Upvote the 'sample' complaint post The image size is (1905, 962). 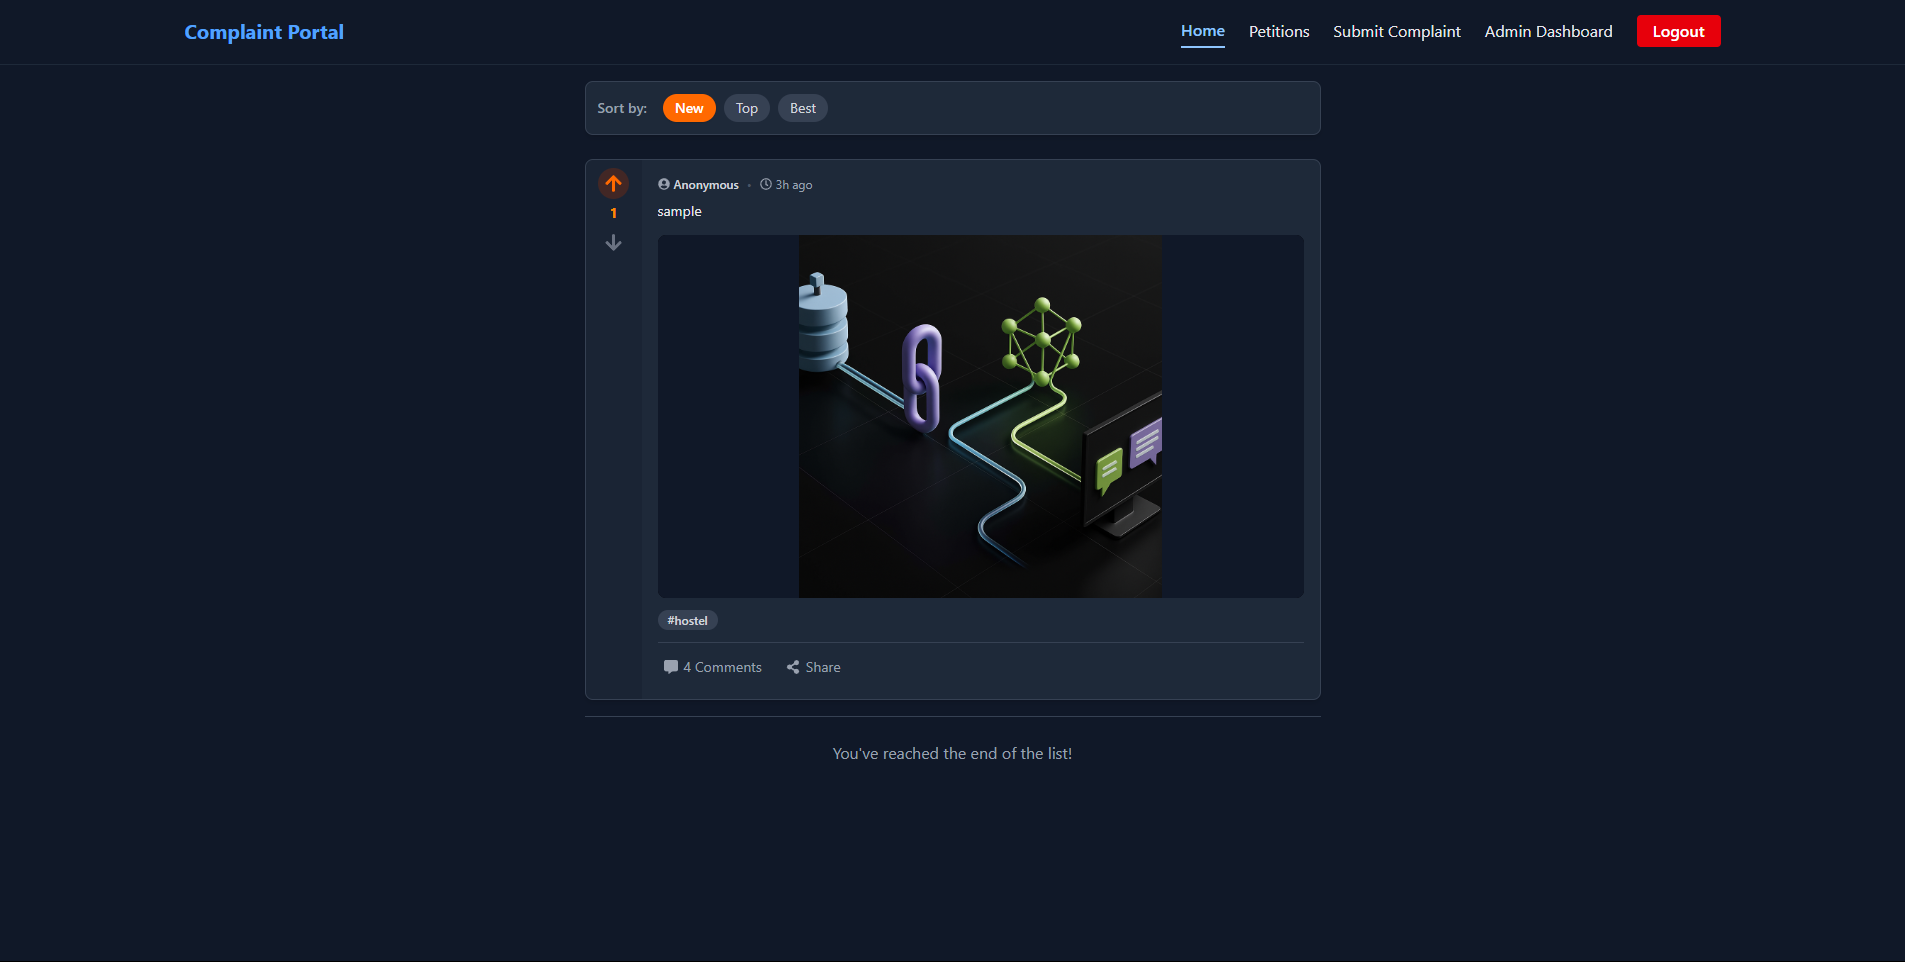pos(613,183)
